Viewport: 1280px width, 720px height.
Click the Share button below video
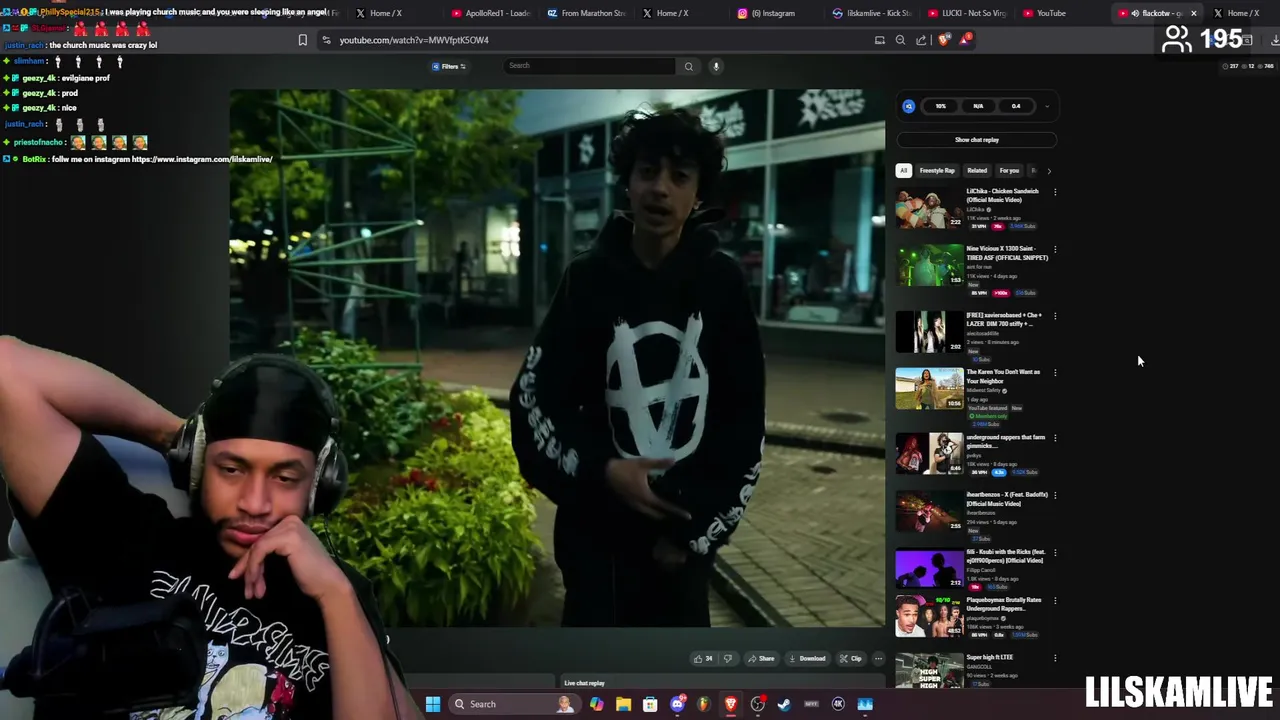tap(761, 658)
